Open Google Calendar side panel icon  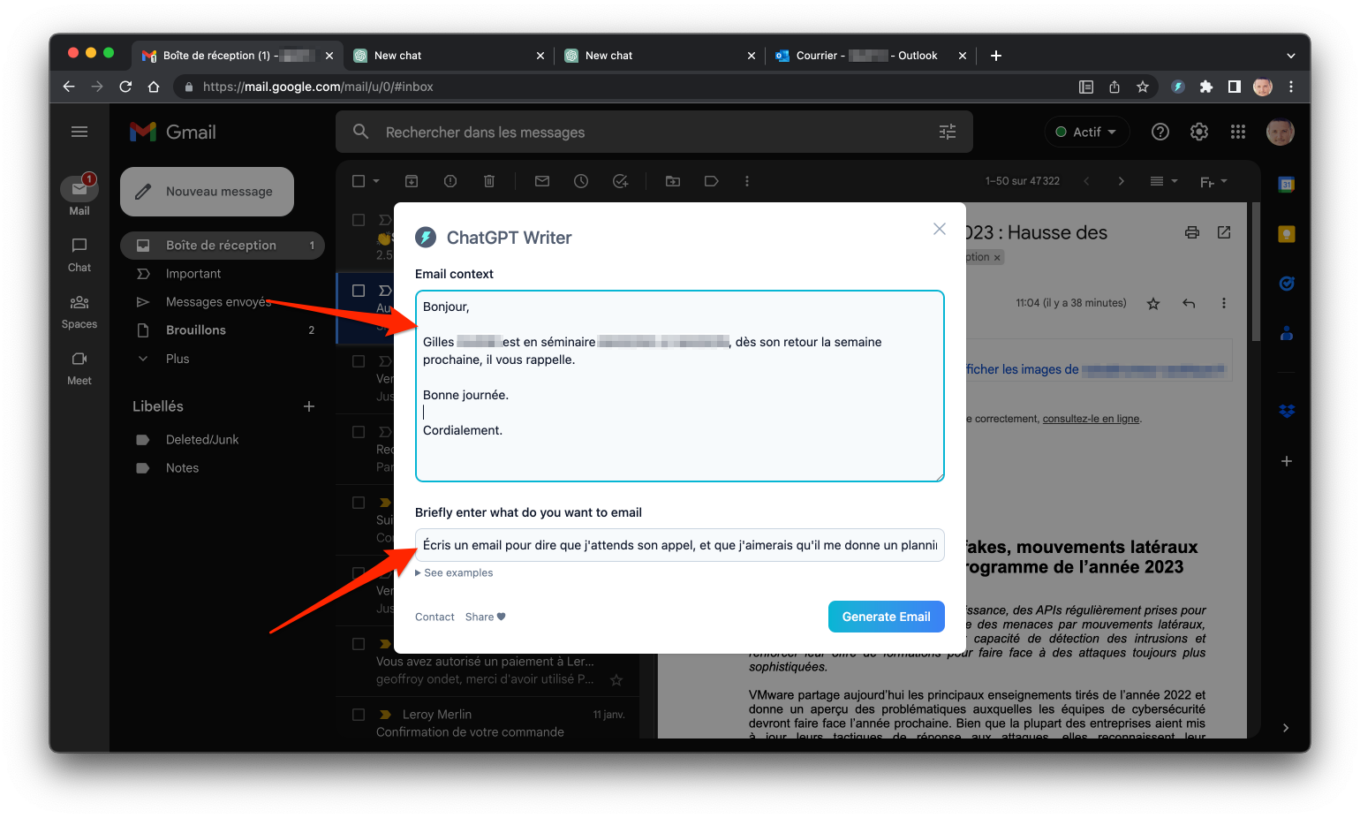(1287, 184)
